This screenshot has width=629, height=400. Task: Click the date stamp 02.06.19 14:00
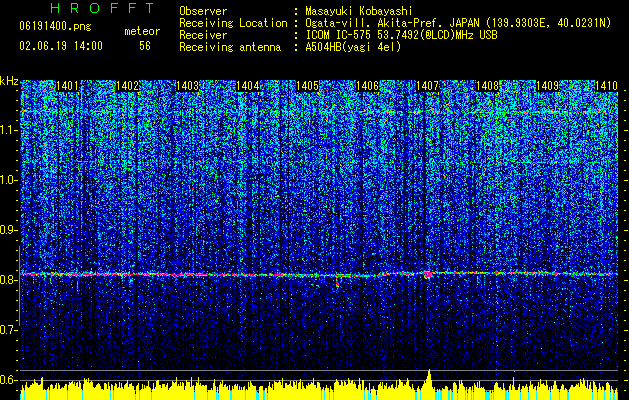point(61,46)
